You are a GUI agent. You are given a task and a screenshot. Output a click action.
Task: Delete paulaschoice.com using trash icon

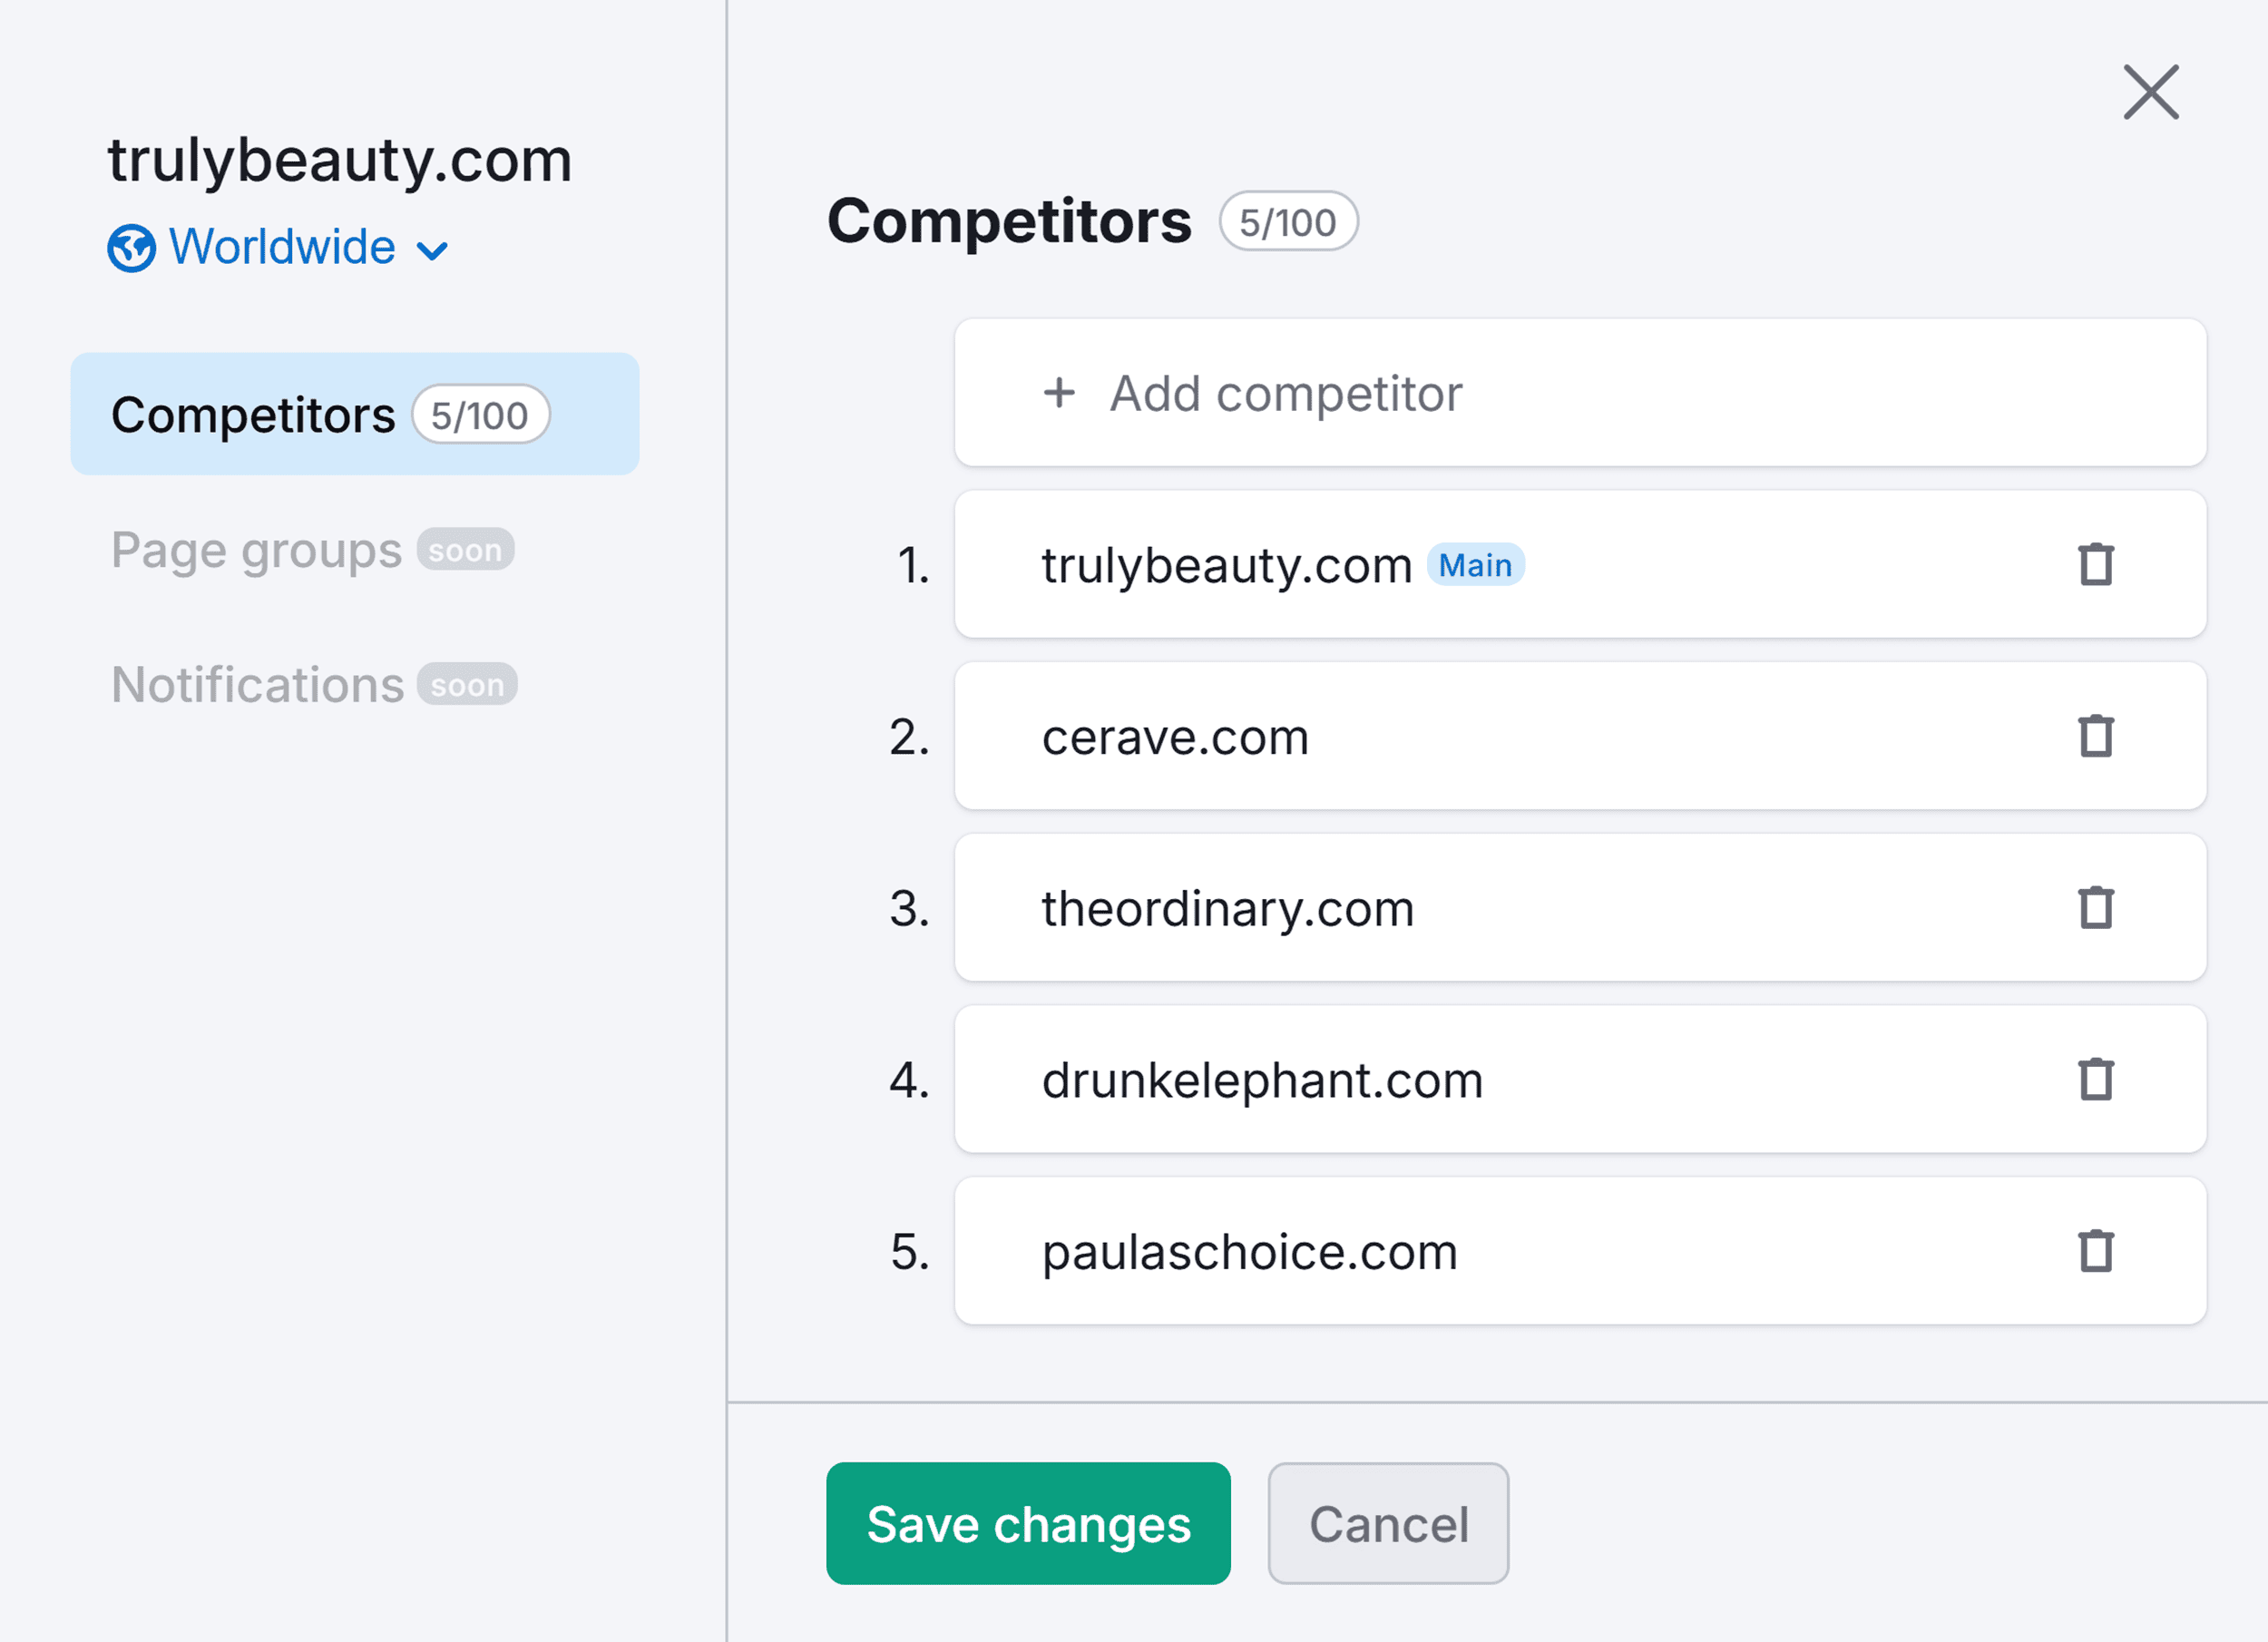point(2096,1251)
